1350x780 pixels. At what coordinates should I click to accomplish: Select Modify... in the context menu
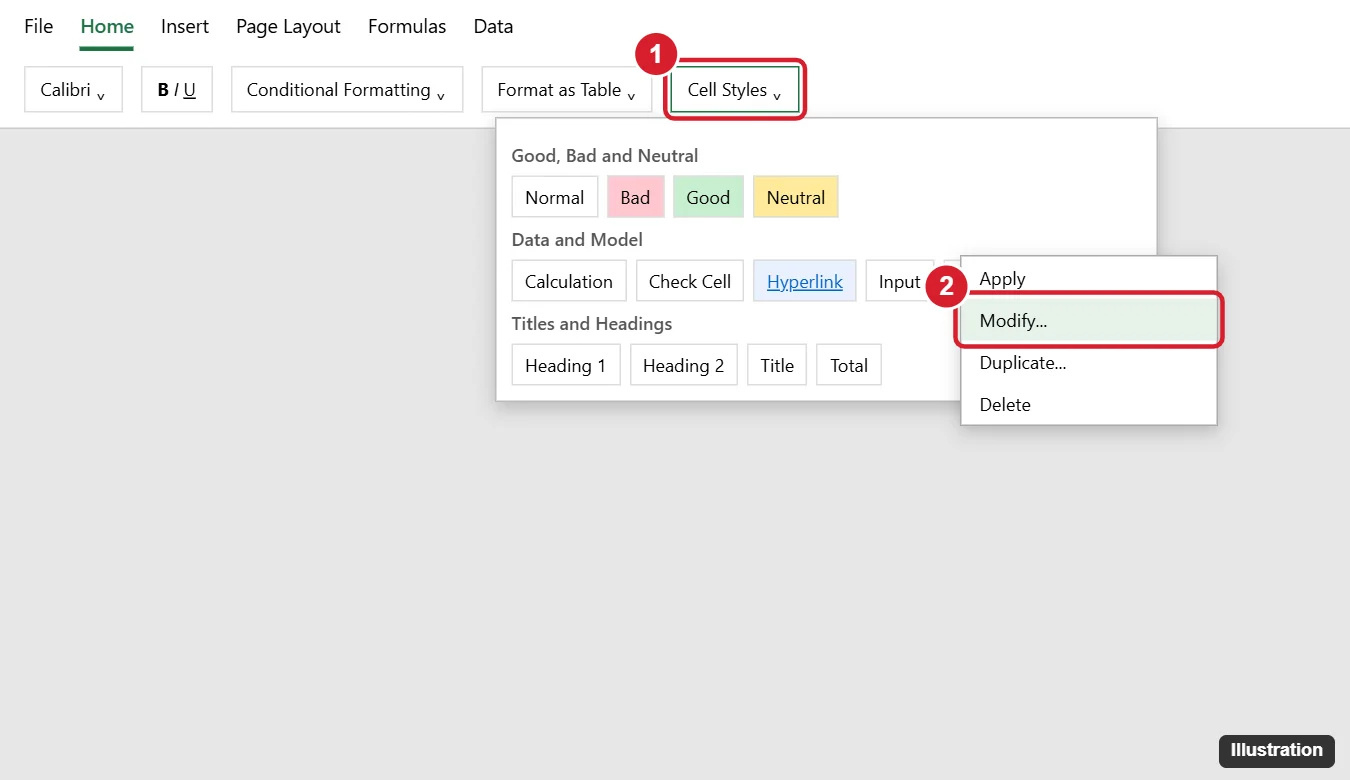[x=1089, y=321]
